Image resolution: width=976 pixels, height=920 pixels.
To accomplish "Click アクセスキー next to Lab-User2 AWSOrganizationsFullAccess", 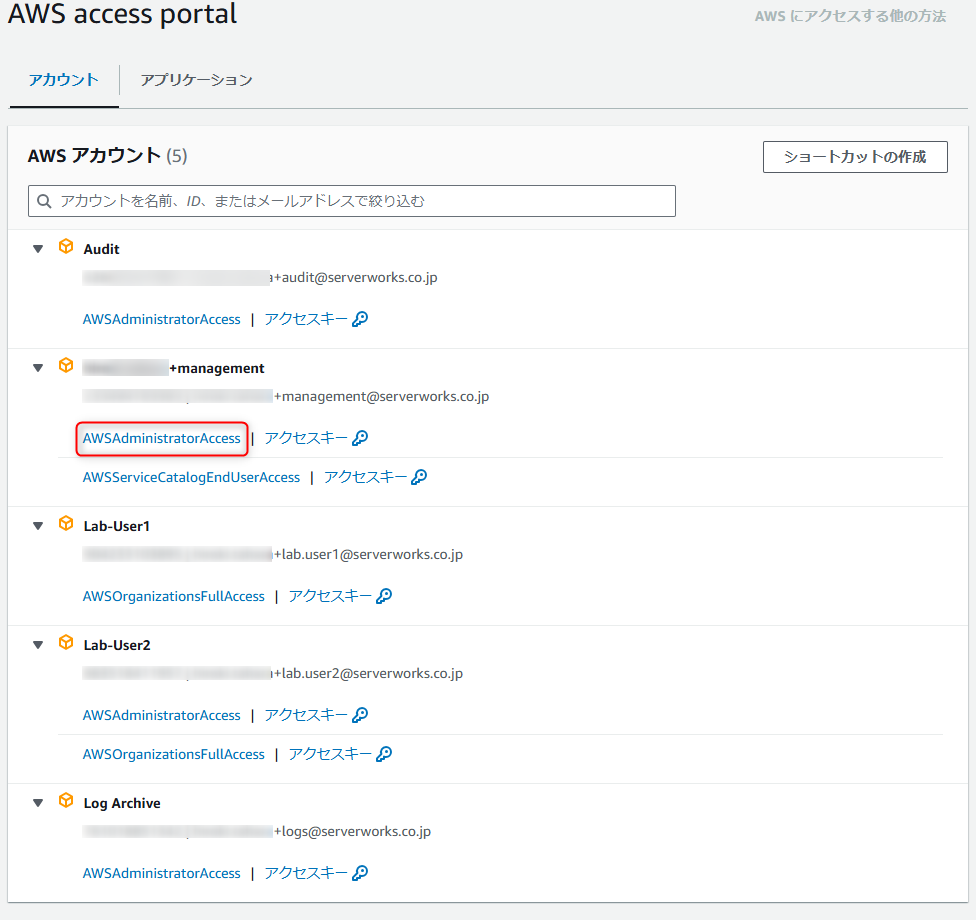I will click(x=330, y=754).
